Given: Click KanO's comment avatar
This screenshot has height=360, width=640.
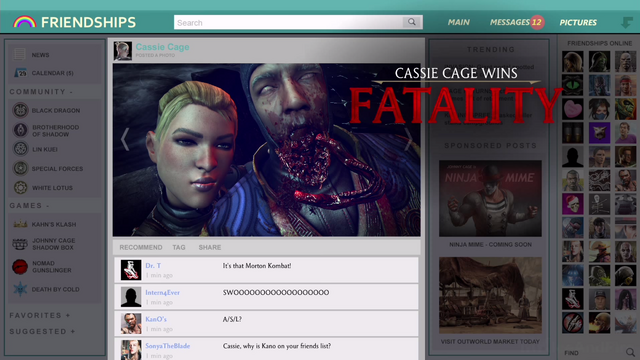Looking at the screenshot, I should [x=131, y=323].
